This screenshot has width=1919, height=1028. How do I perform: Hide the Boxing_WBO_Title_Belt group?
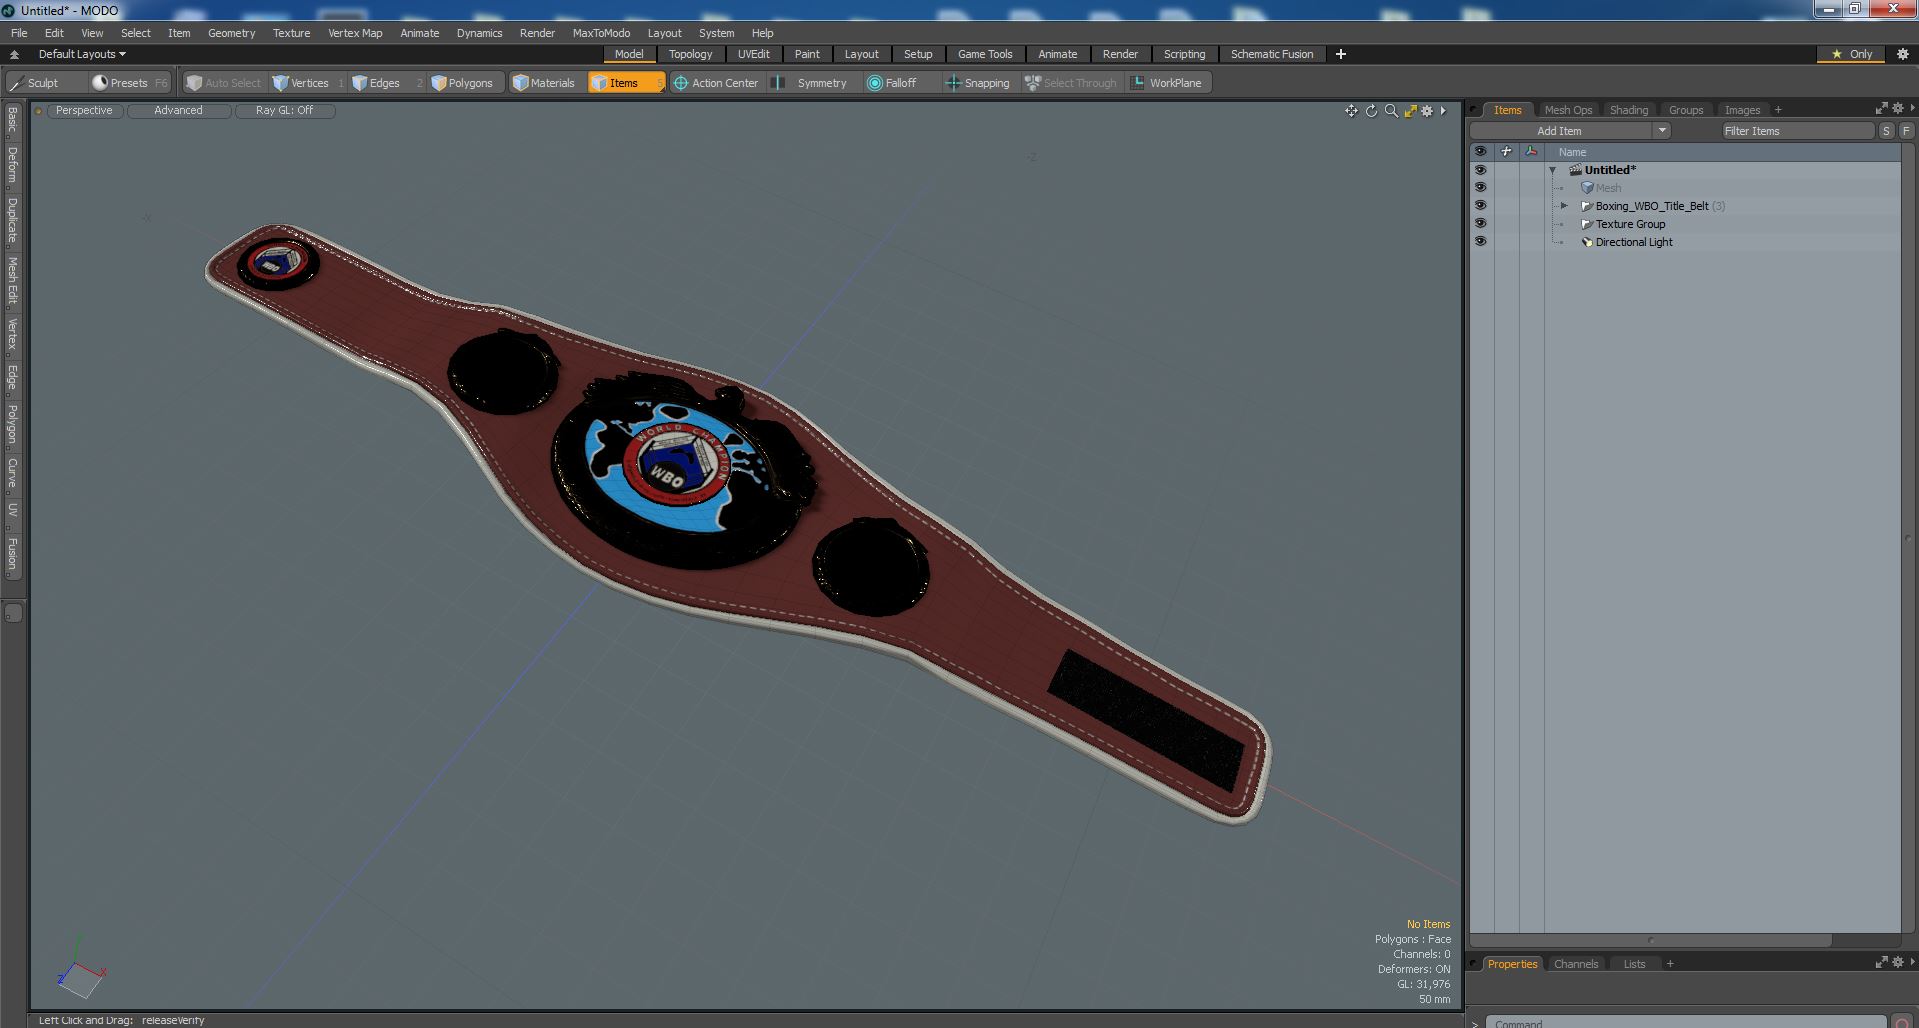(1480, 206)
